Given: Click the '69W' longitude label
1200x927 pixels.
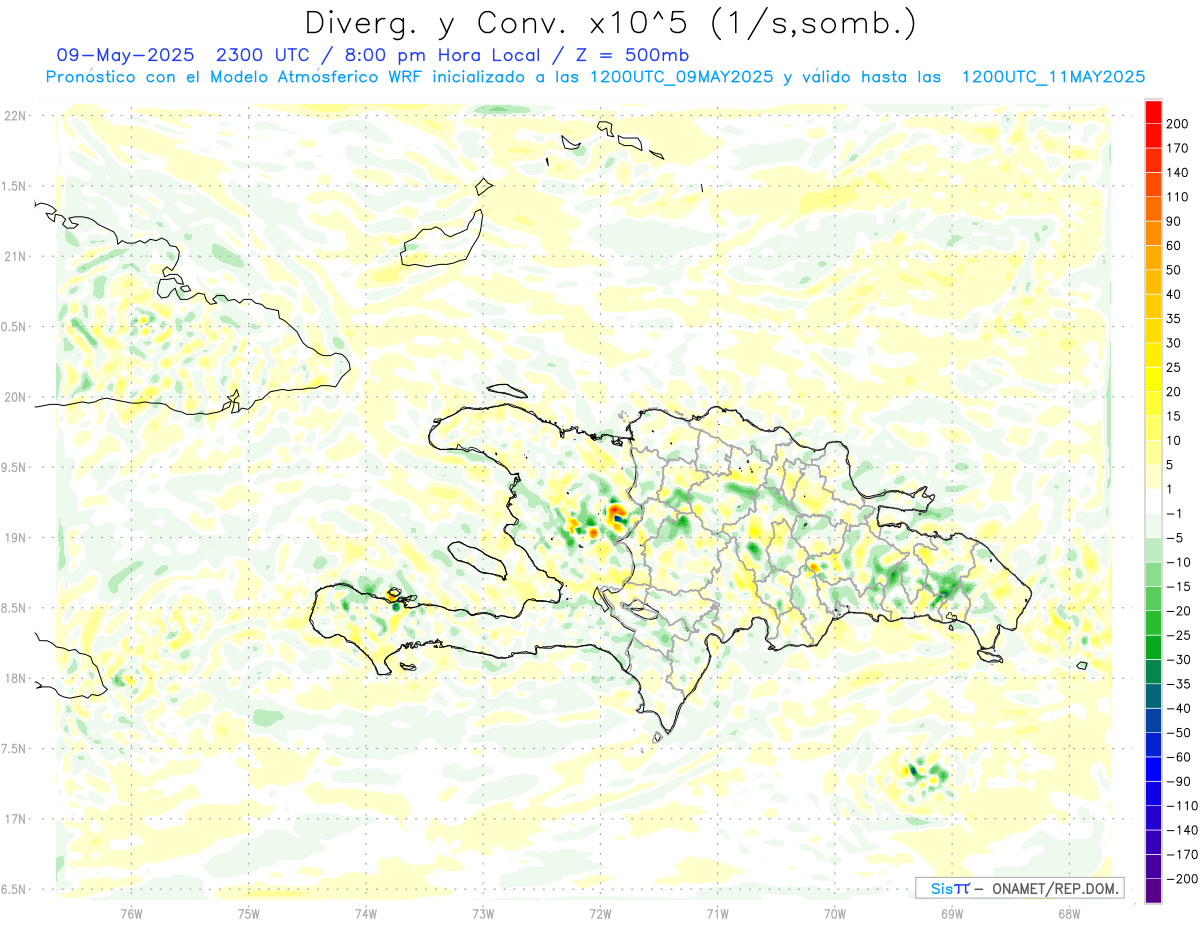Looking at the screenshot, I should [952, 913].
